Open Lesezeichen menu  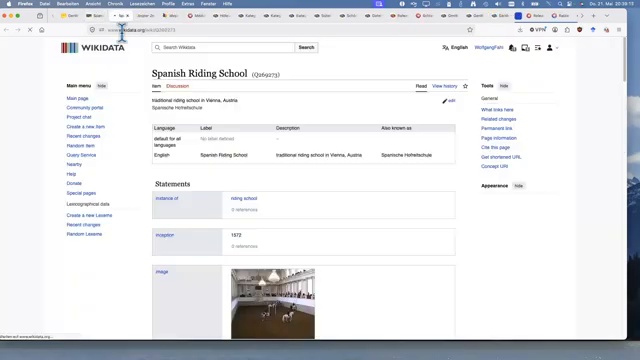point(142,4)
